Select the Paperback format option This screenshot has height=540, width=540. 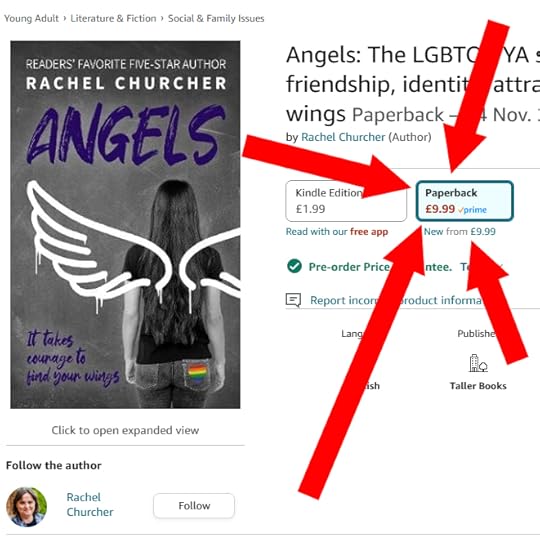[x=465, y=201]
